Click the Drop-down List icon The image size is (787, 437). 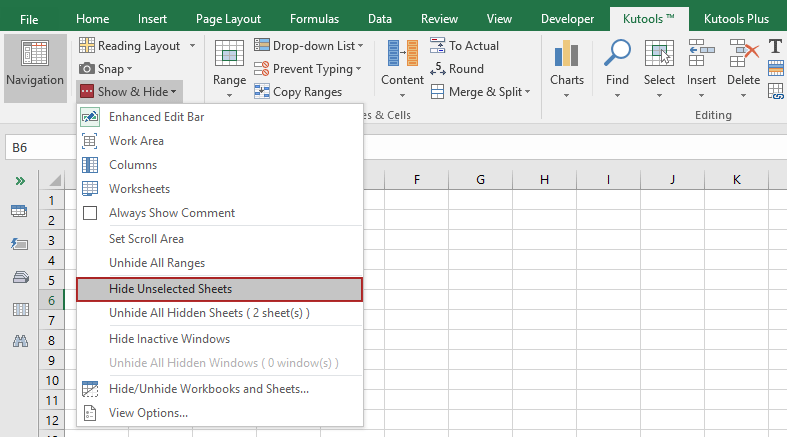(x=261, y=45)
